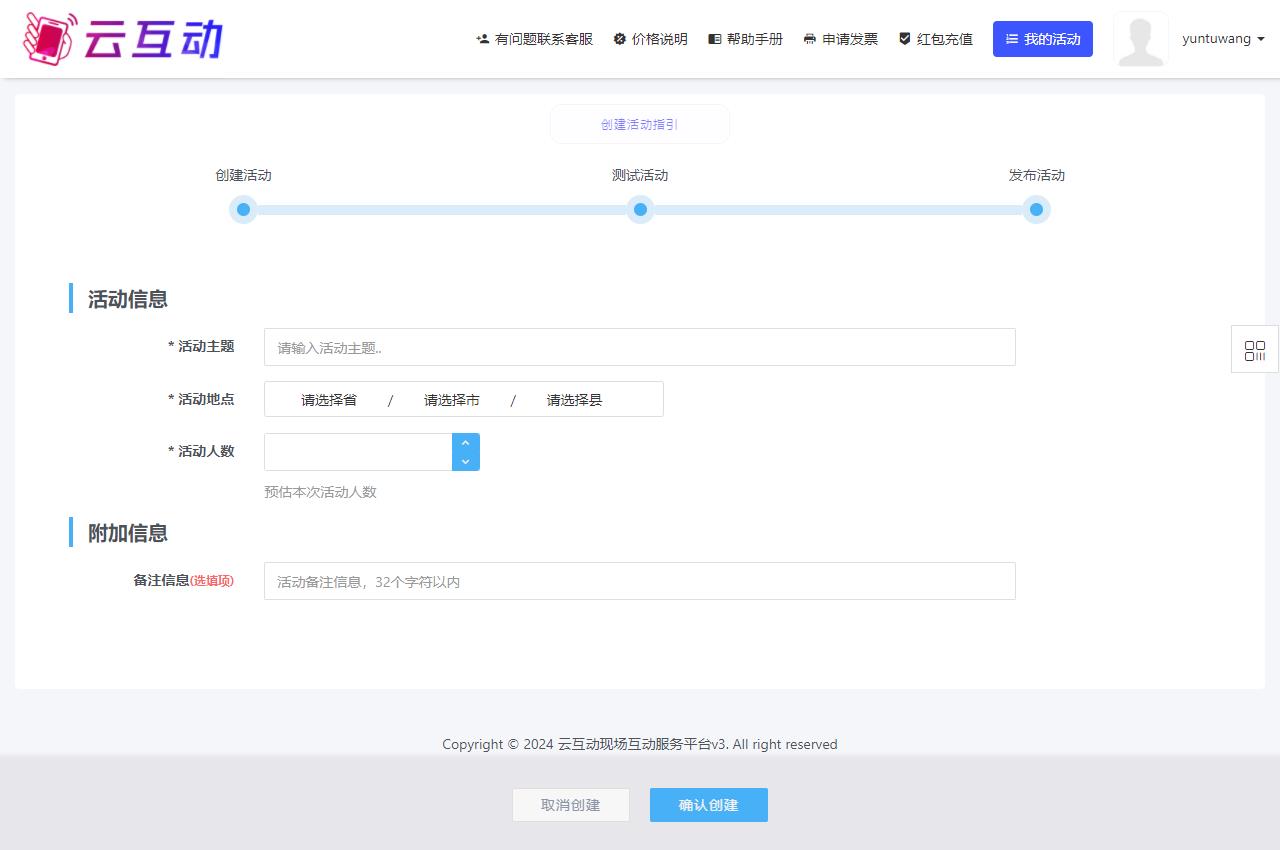Click the user avatar image
The width and height of the screenshot is (1280, 850).
[1141, 39]
